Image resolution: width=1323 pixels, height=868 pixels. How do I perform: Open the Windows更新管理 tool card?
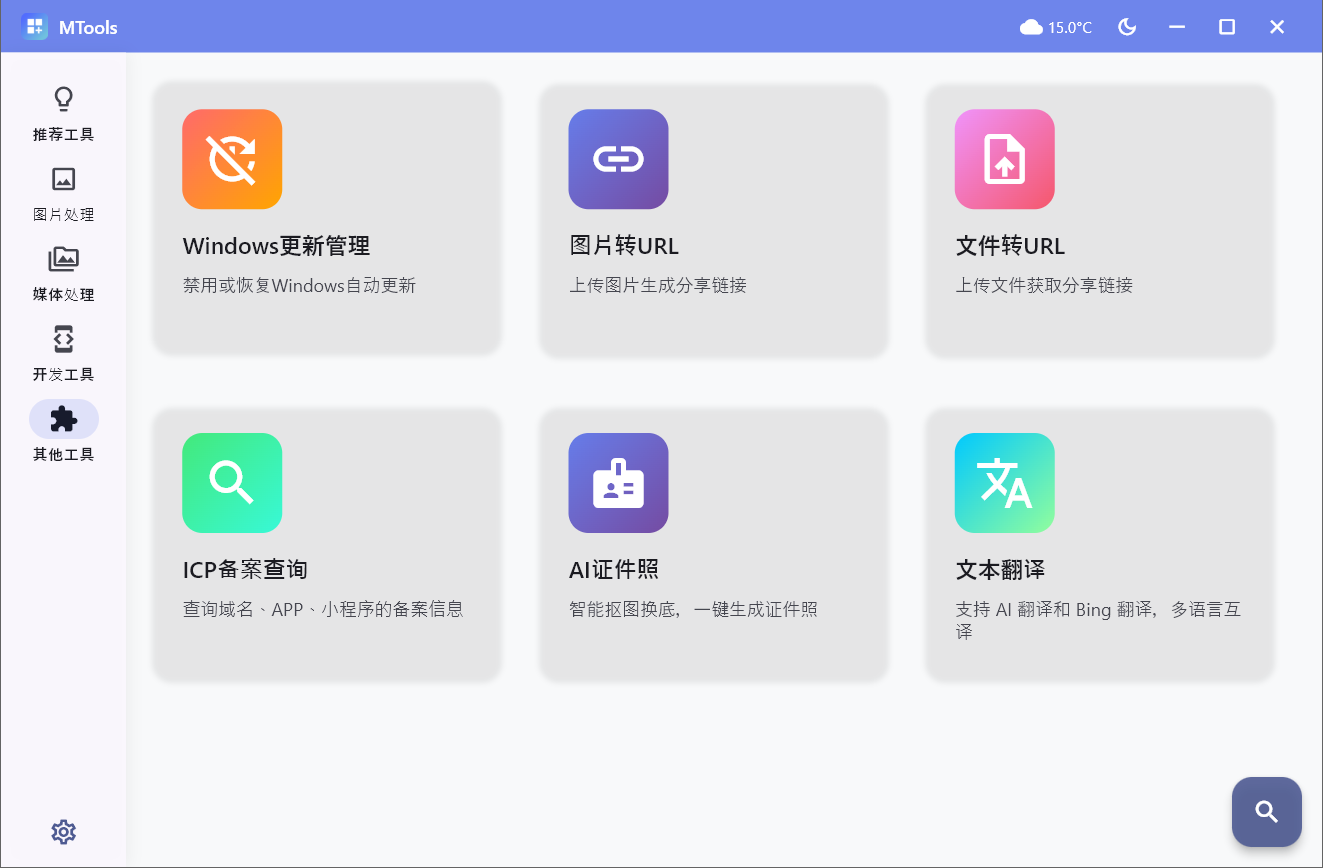coord(327,218)
